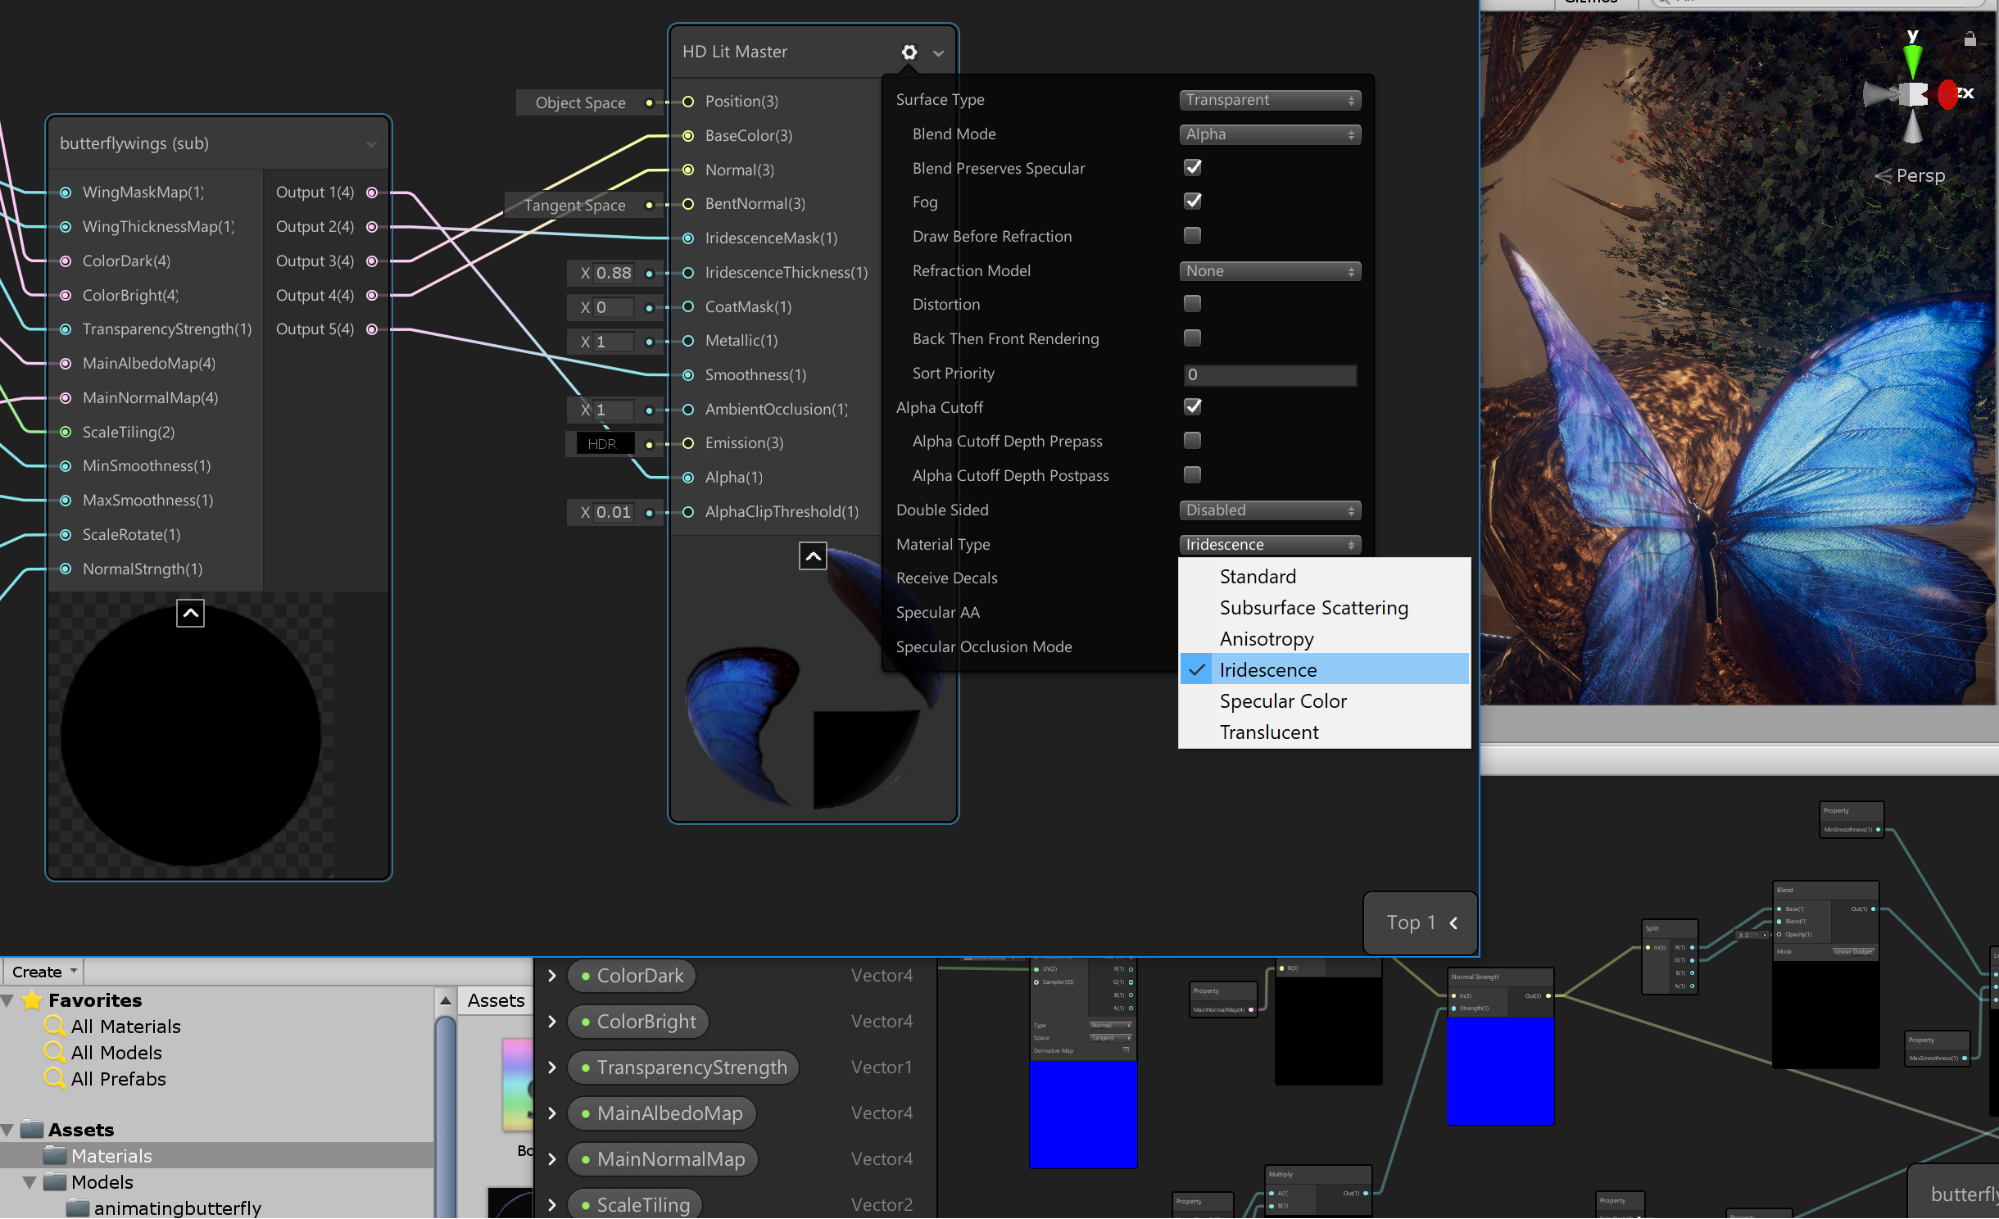1999x1219 pixels.
Task: Open the Create dropdown in Project panel
Action: 44,971
